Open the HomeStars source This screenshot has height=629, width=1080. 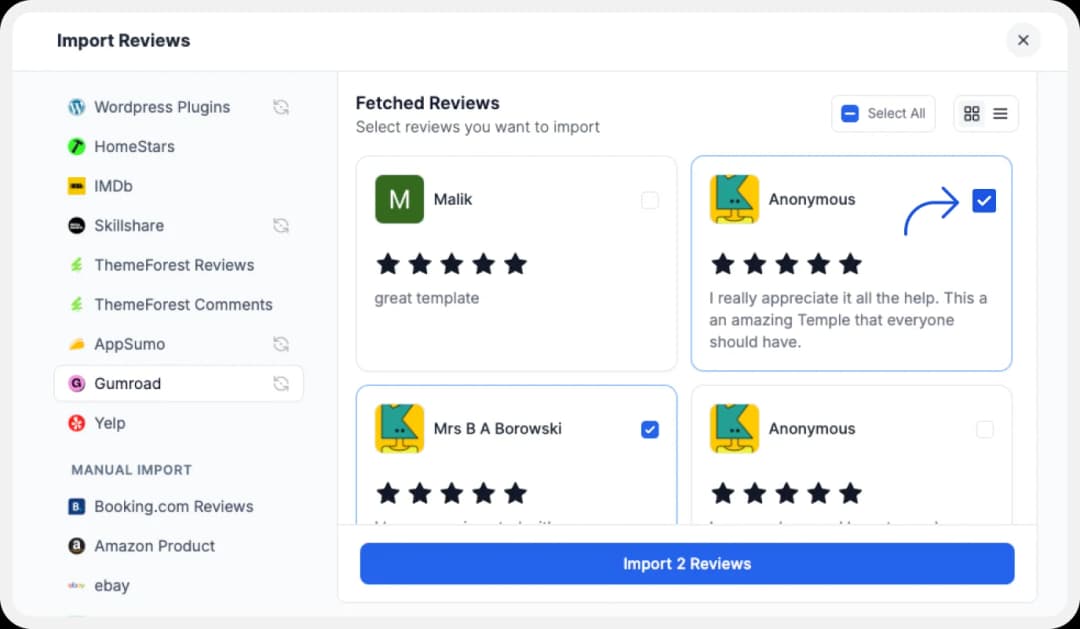coord(134,147)
